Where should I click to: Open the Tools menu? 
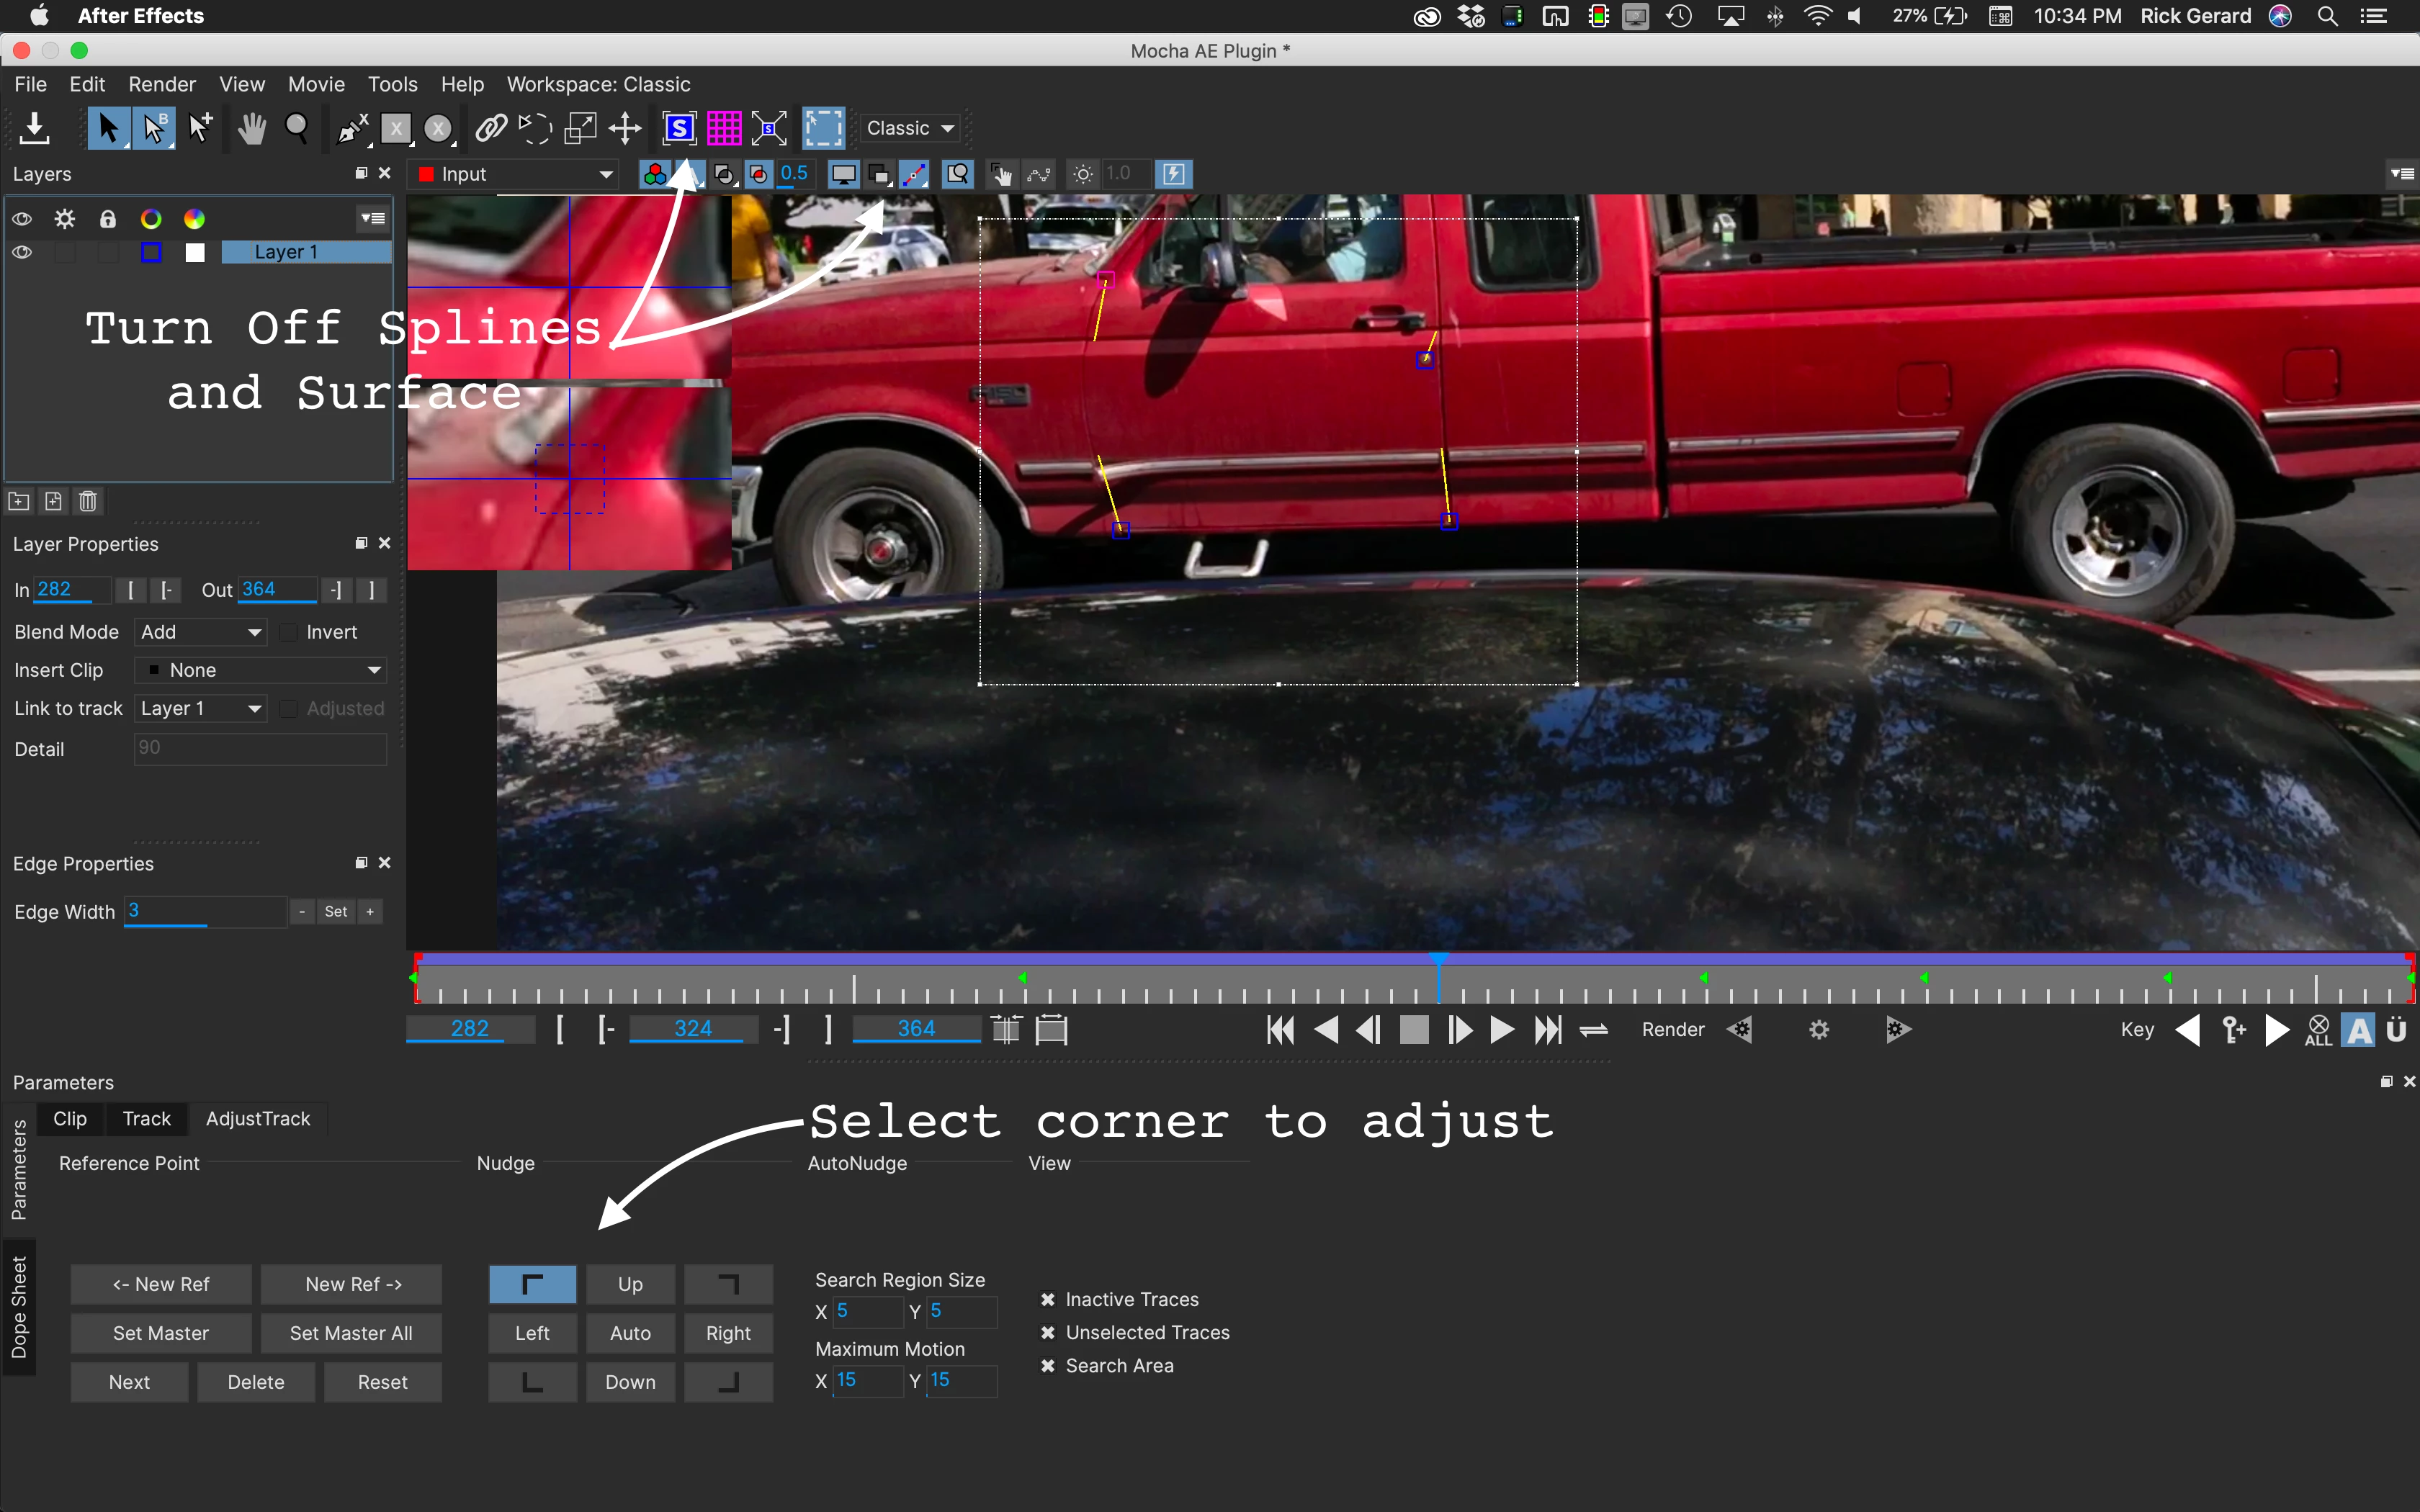pyautogui.click(x=392, y=84)
